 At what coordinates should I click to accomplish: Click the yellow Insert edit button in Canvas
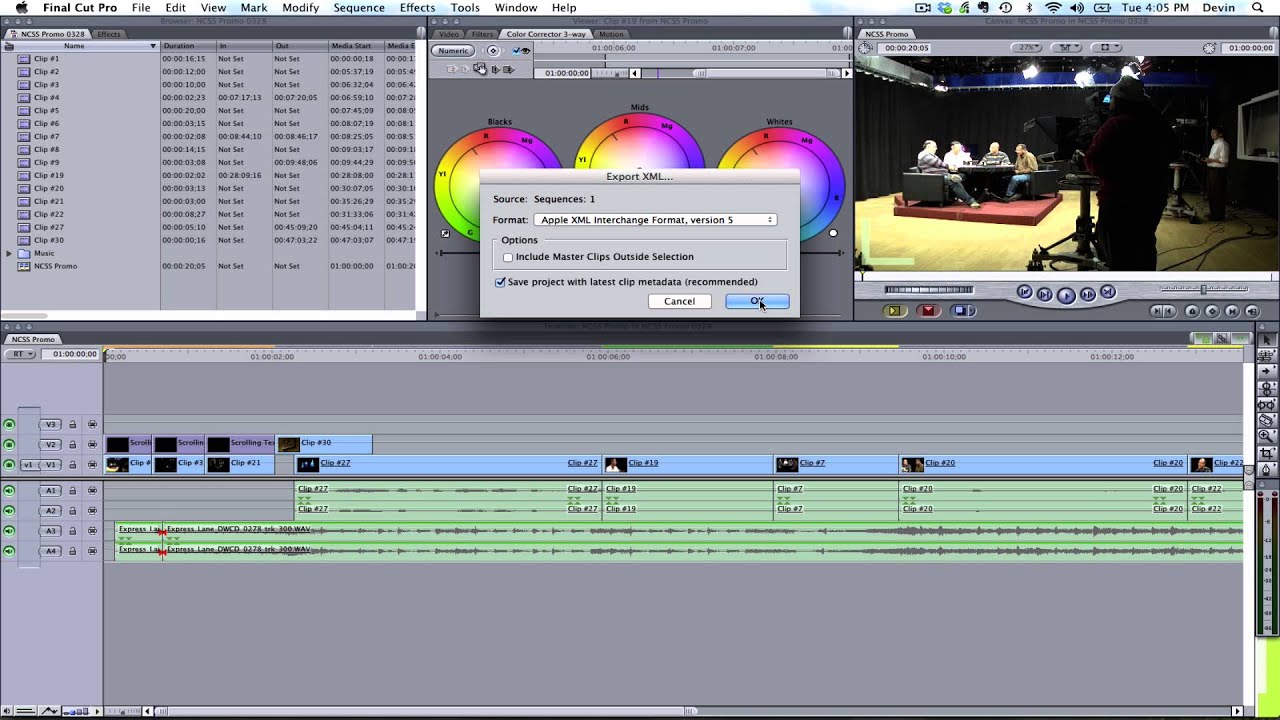coord(895,311)
